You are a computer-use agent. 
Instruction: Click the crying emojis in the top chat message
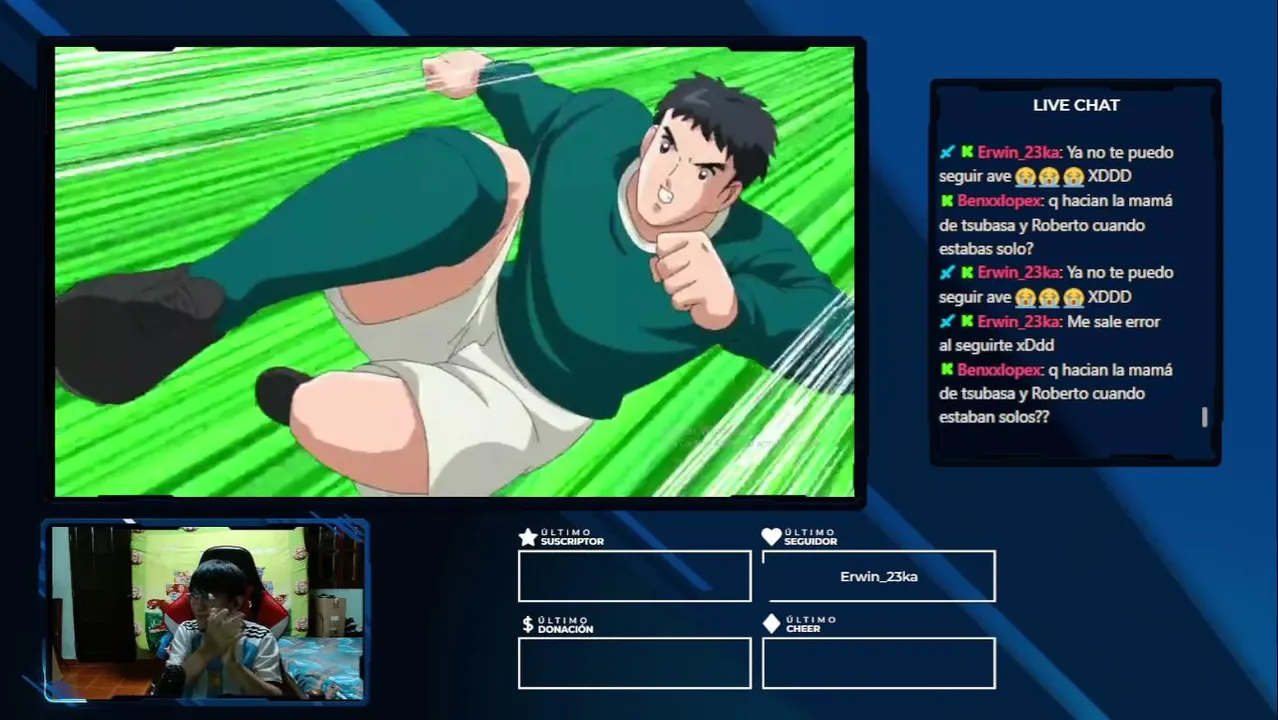(x=1048, y=176)
